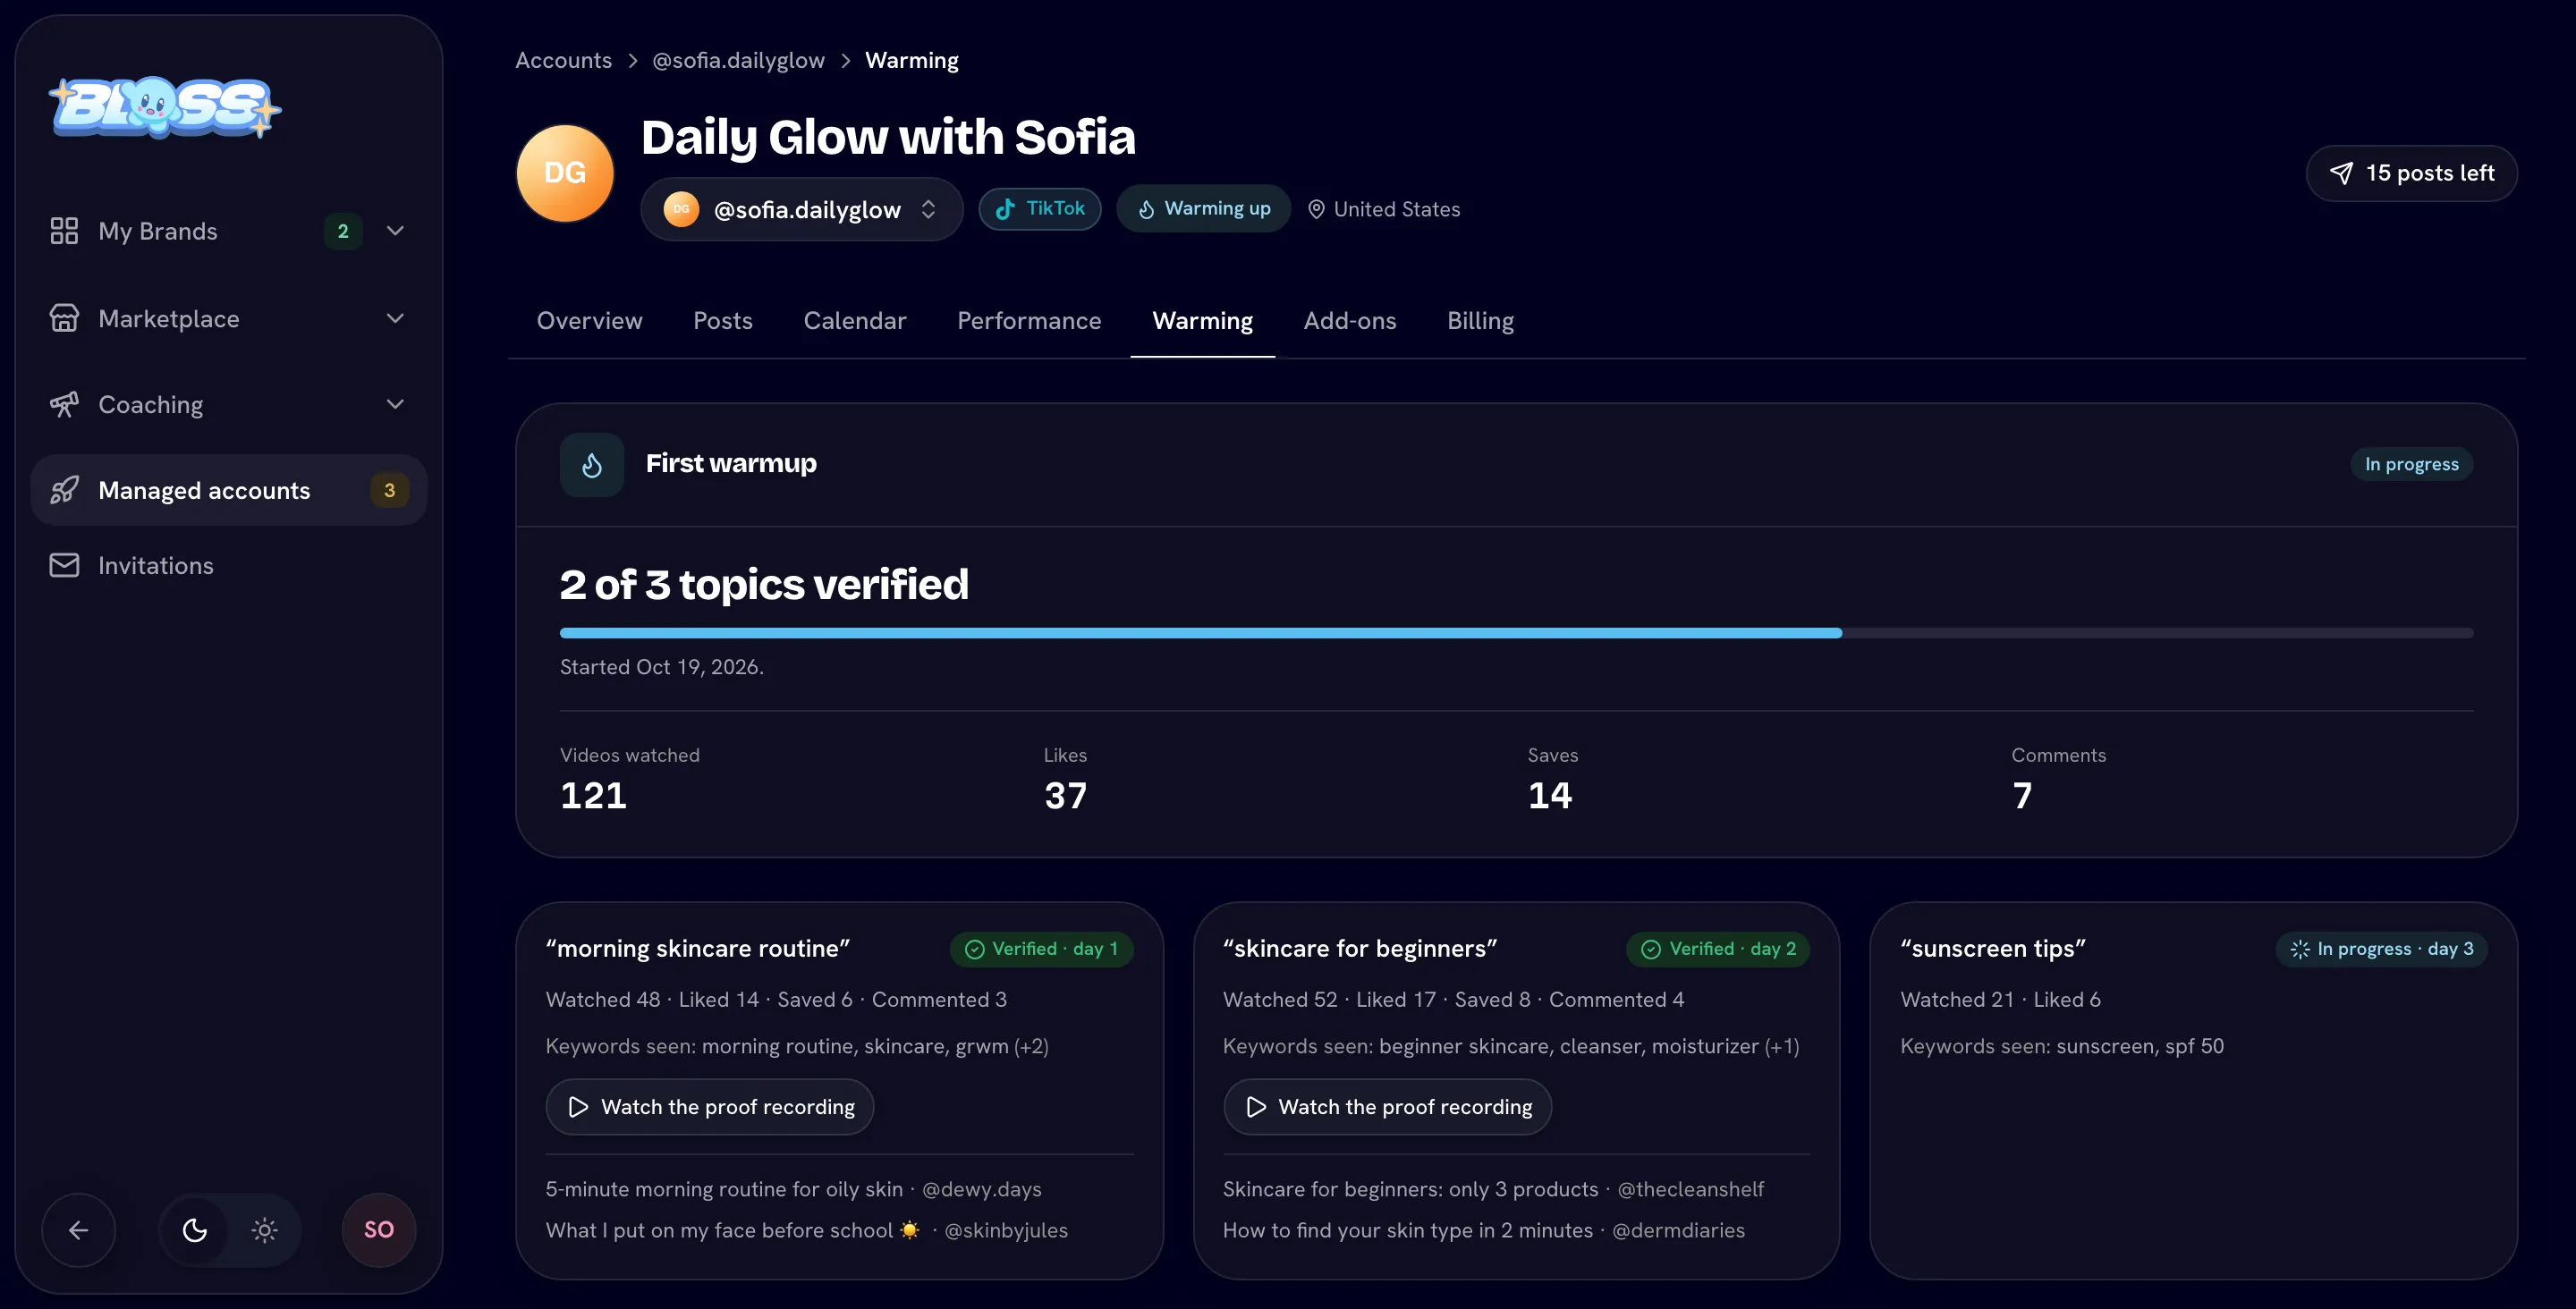Image resolution: width=2576 pixels, height=1309 pixels.
Task: Click the large DG profile avatar
Action: click(x=565, y=173)
